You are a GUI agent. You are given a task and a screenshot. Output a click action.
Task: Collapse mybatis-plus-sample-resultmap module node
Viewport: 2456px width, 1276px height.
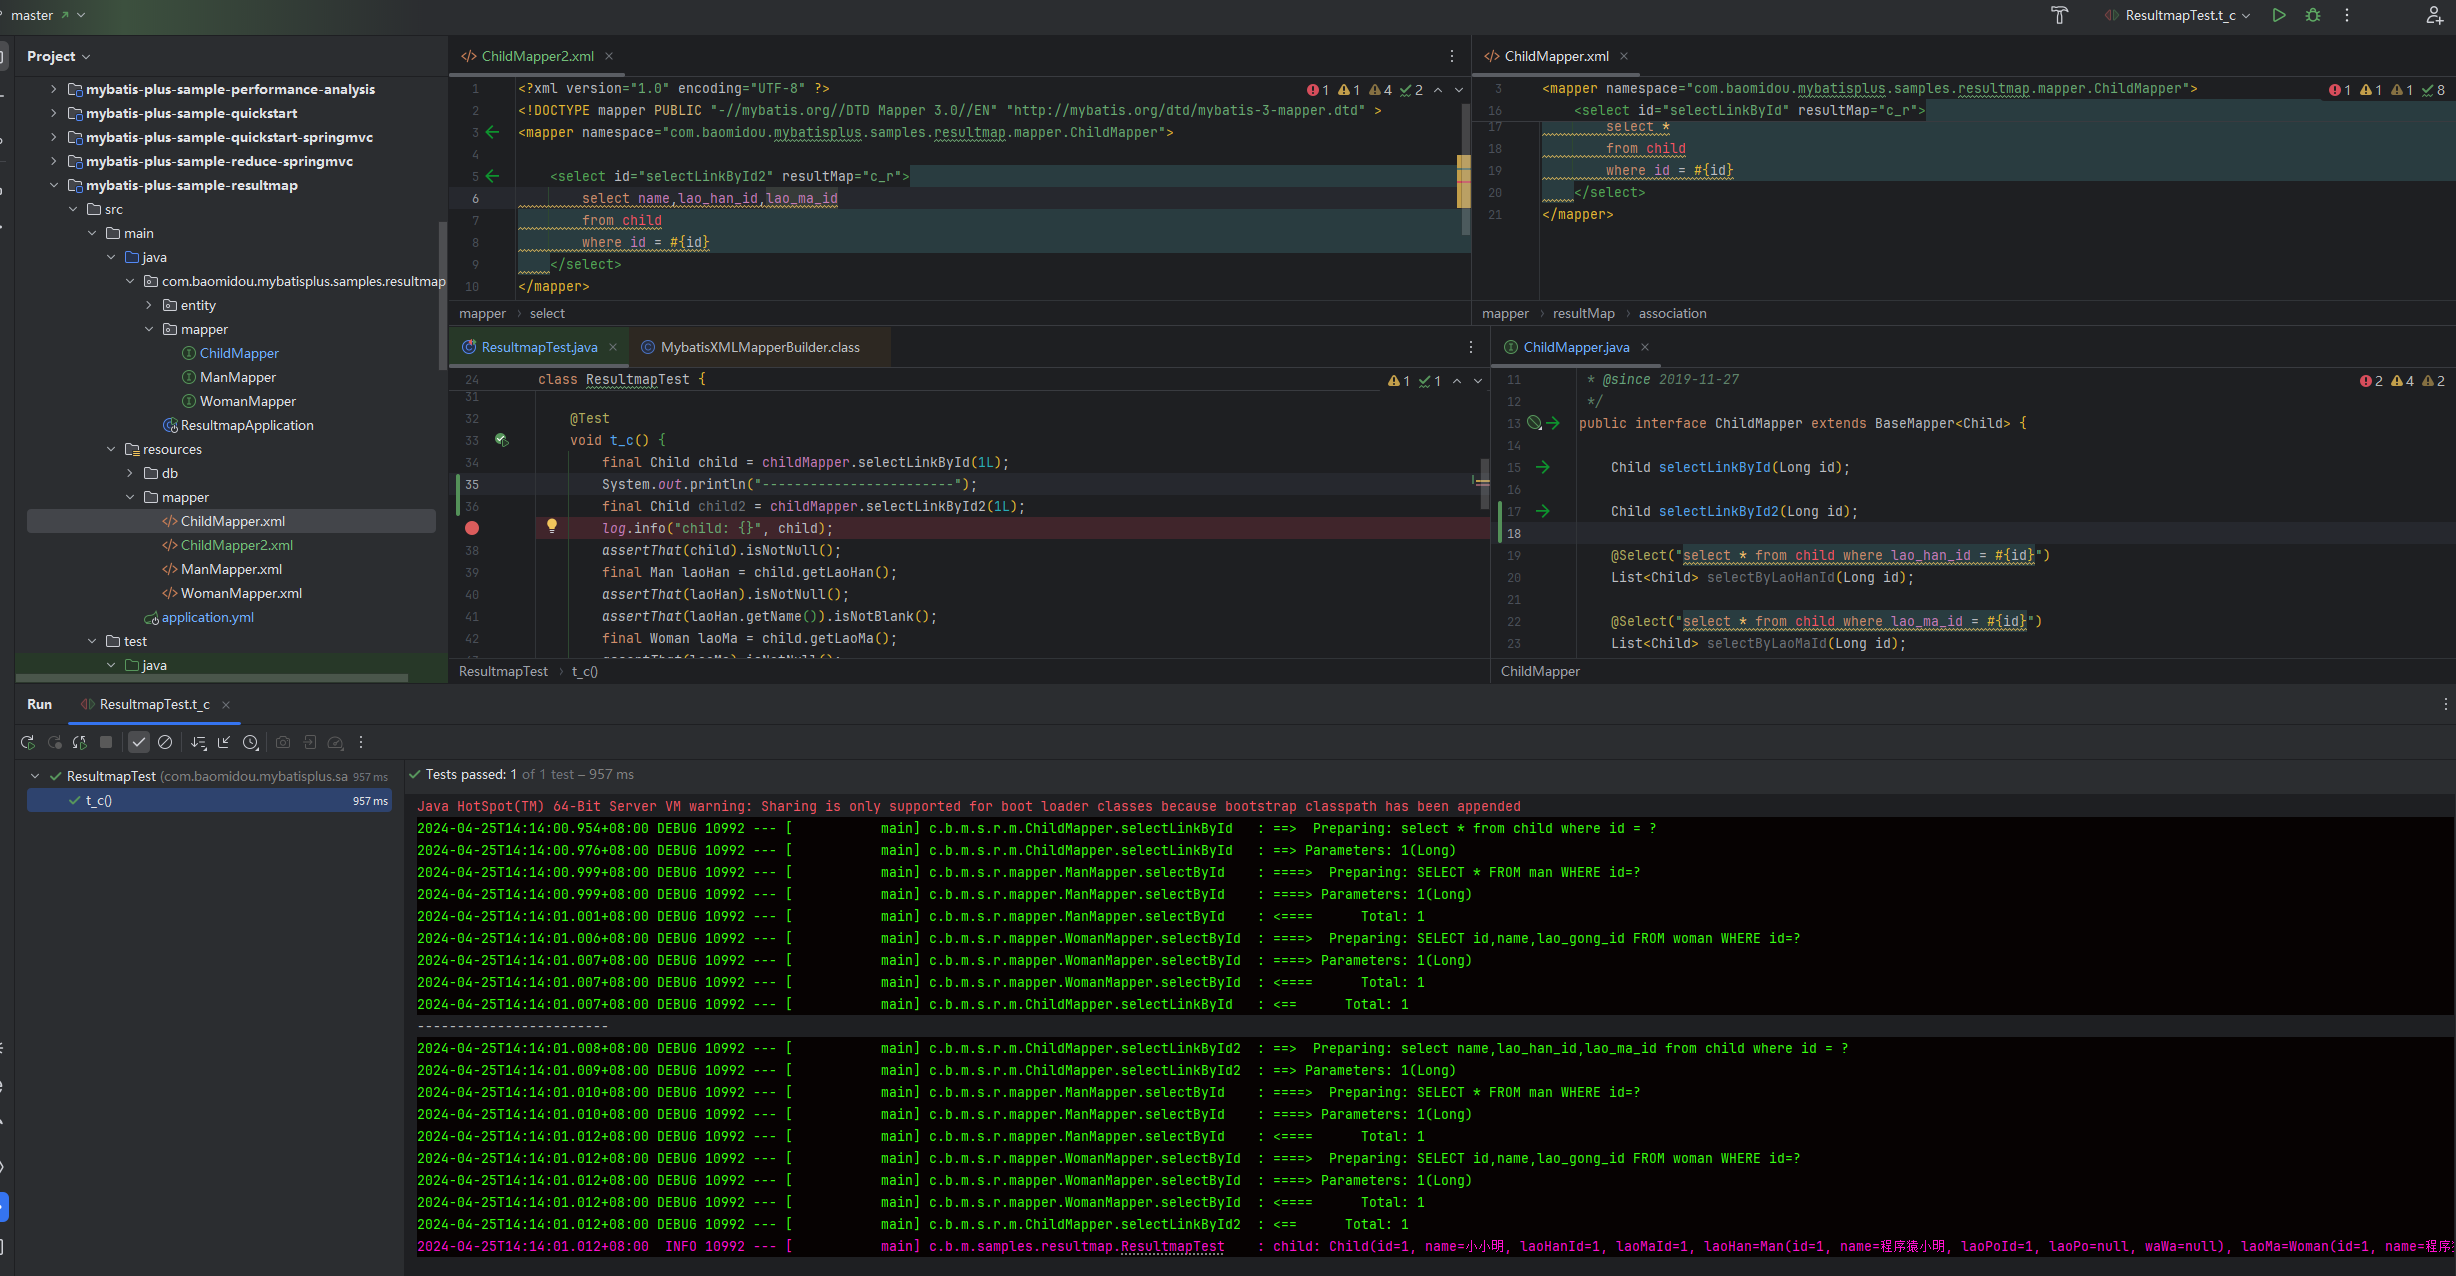(54, 185)
